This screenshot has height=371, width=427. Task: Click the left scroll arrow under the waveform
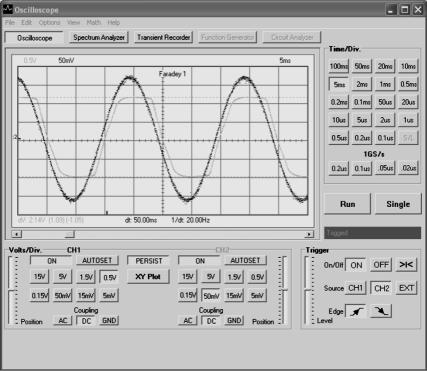(17, 234)
